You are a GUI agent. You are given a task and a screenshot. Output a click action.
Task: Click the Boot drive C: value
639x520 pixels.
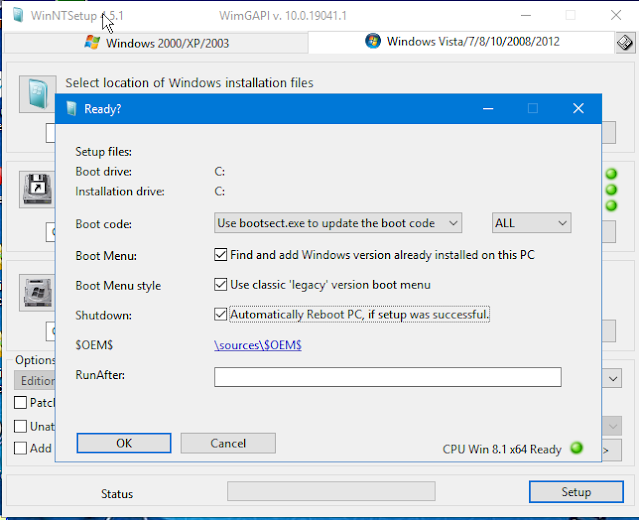tap(220, 172)
